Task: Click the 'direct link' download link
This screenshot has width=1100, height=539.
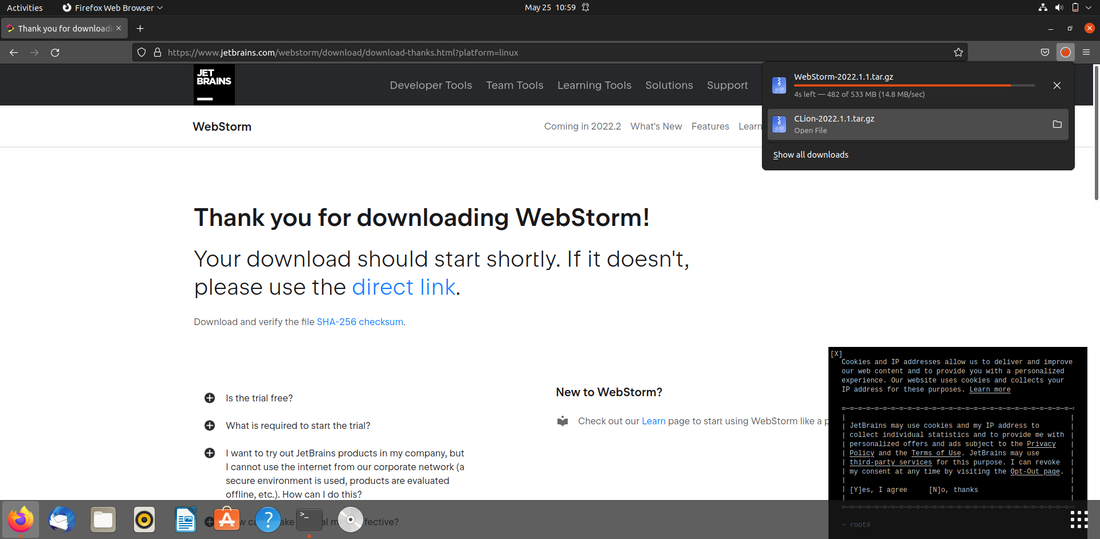Action: click(x=403, y=287)
